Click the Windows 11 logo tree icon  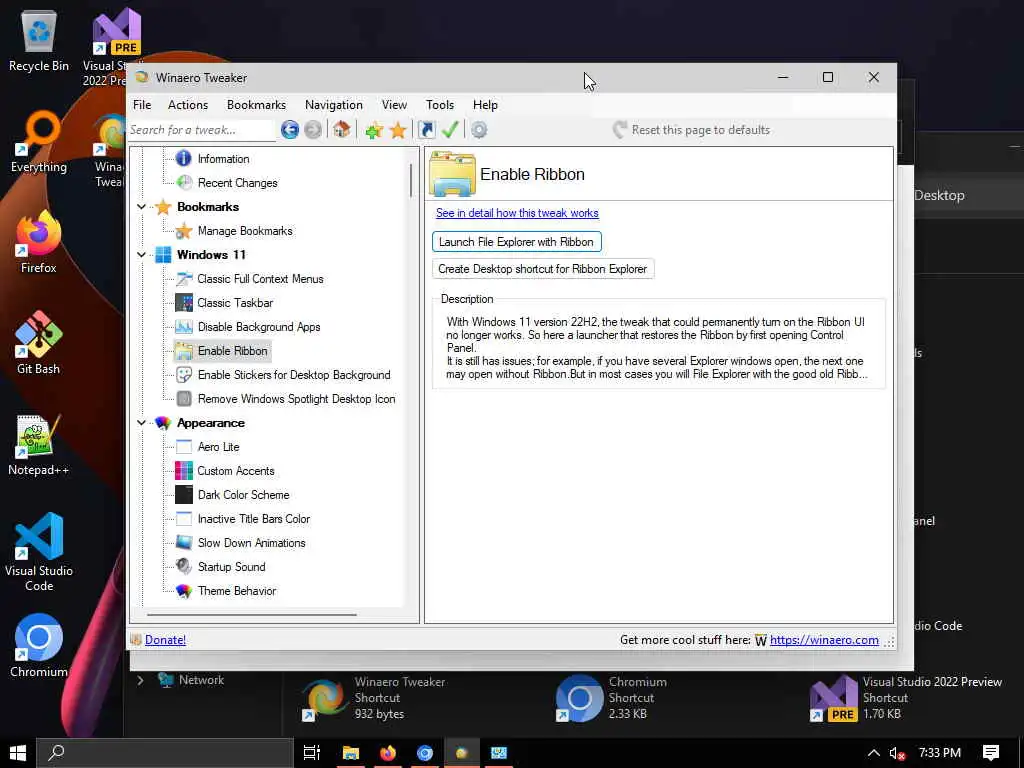pyautogui.click(x=163, y=255)
